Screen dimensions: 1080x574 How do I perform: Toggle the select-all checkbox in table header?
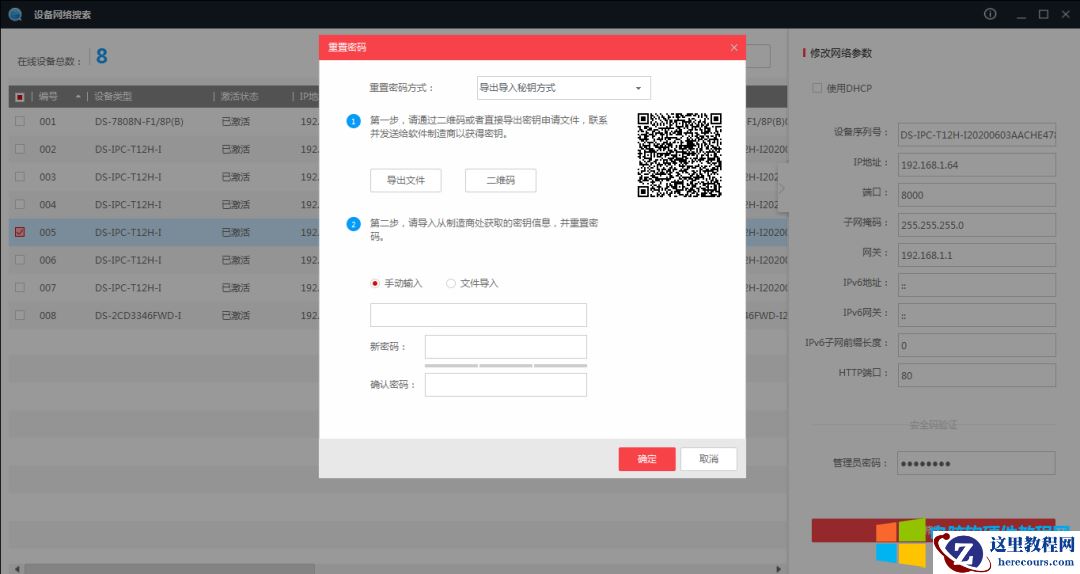20,97
